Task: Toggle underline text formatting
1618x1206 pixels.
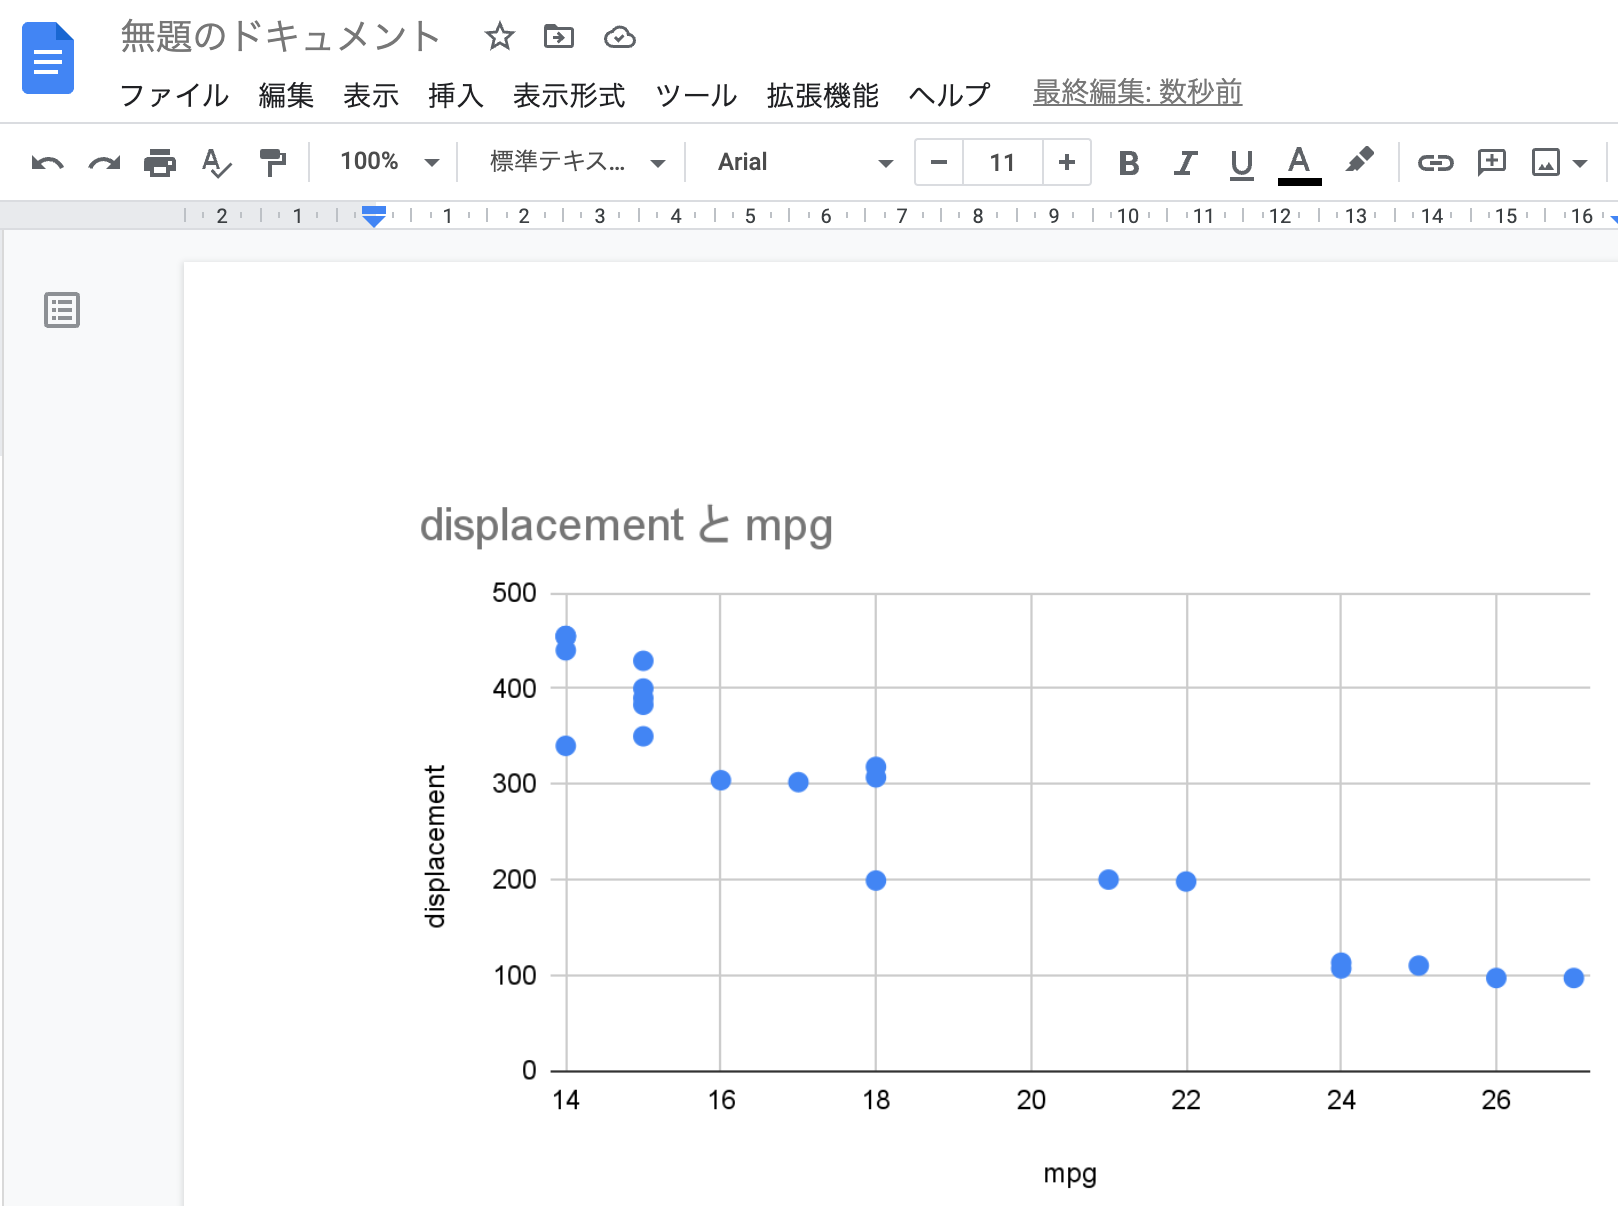Action: coord(1241,162)
